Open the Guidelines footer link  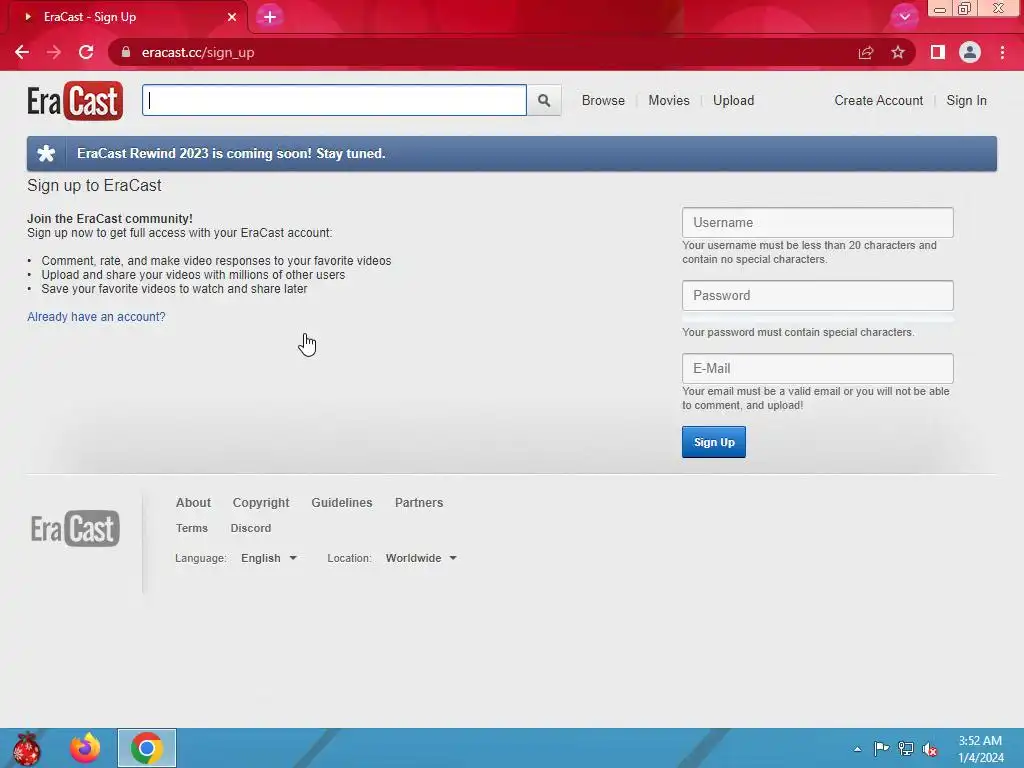click(x=342, y=503)
